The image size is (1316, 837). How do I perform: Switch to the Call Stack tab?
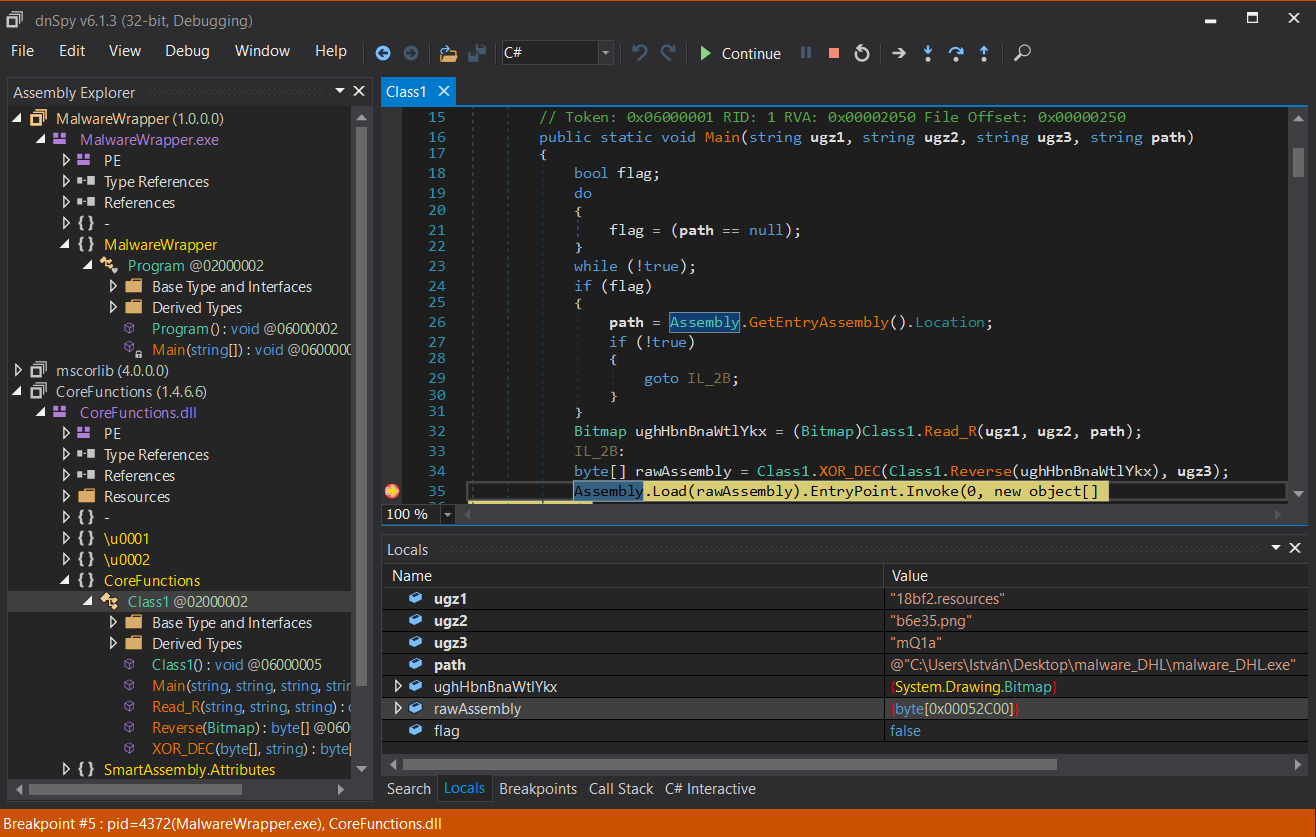tap(621, 789)
